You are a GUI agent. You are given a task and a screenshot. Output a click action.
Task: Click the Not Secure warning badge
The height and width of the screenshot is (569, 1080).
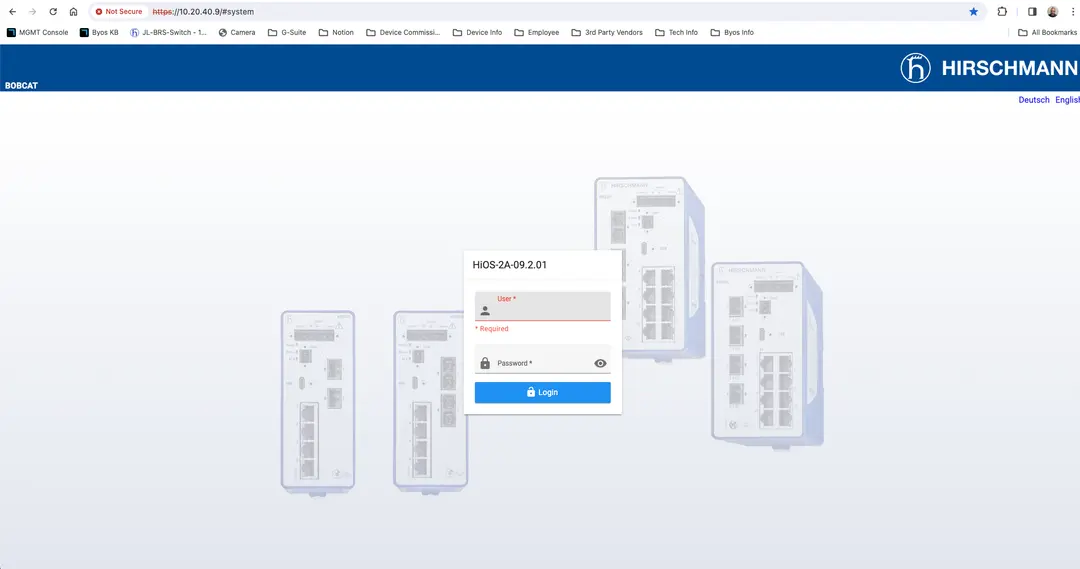click(119, 12)
